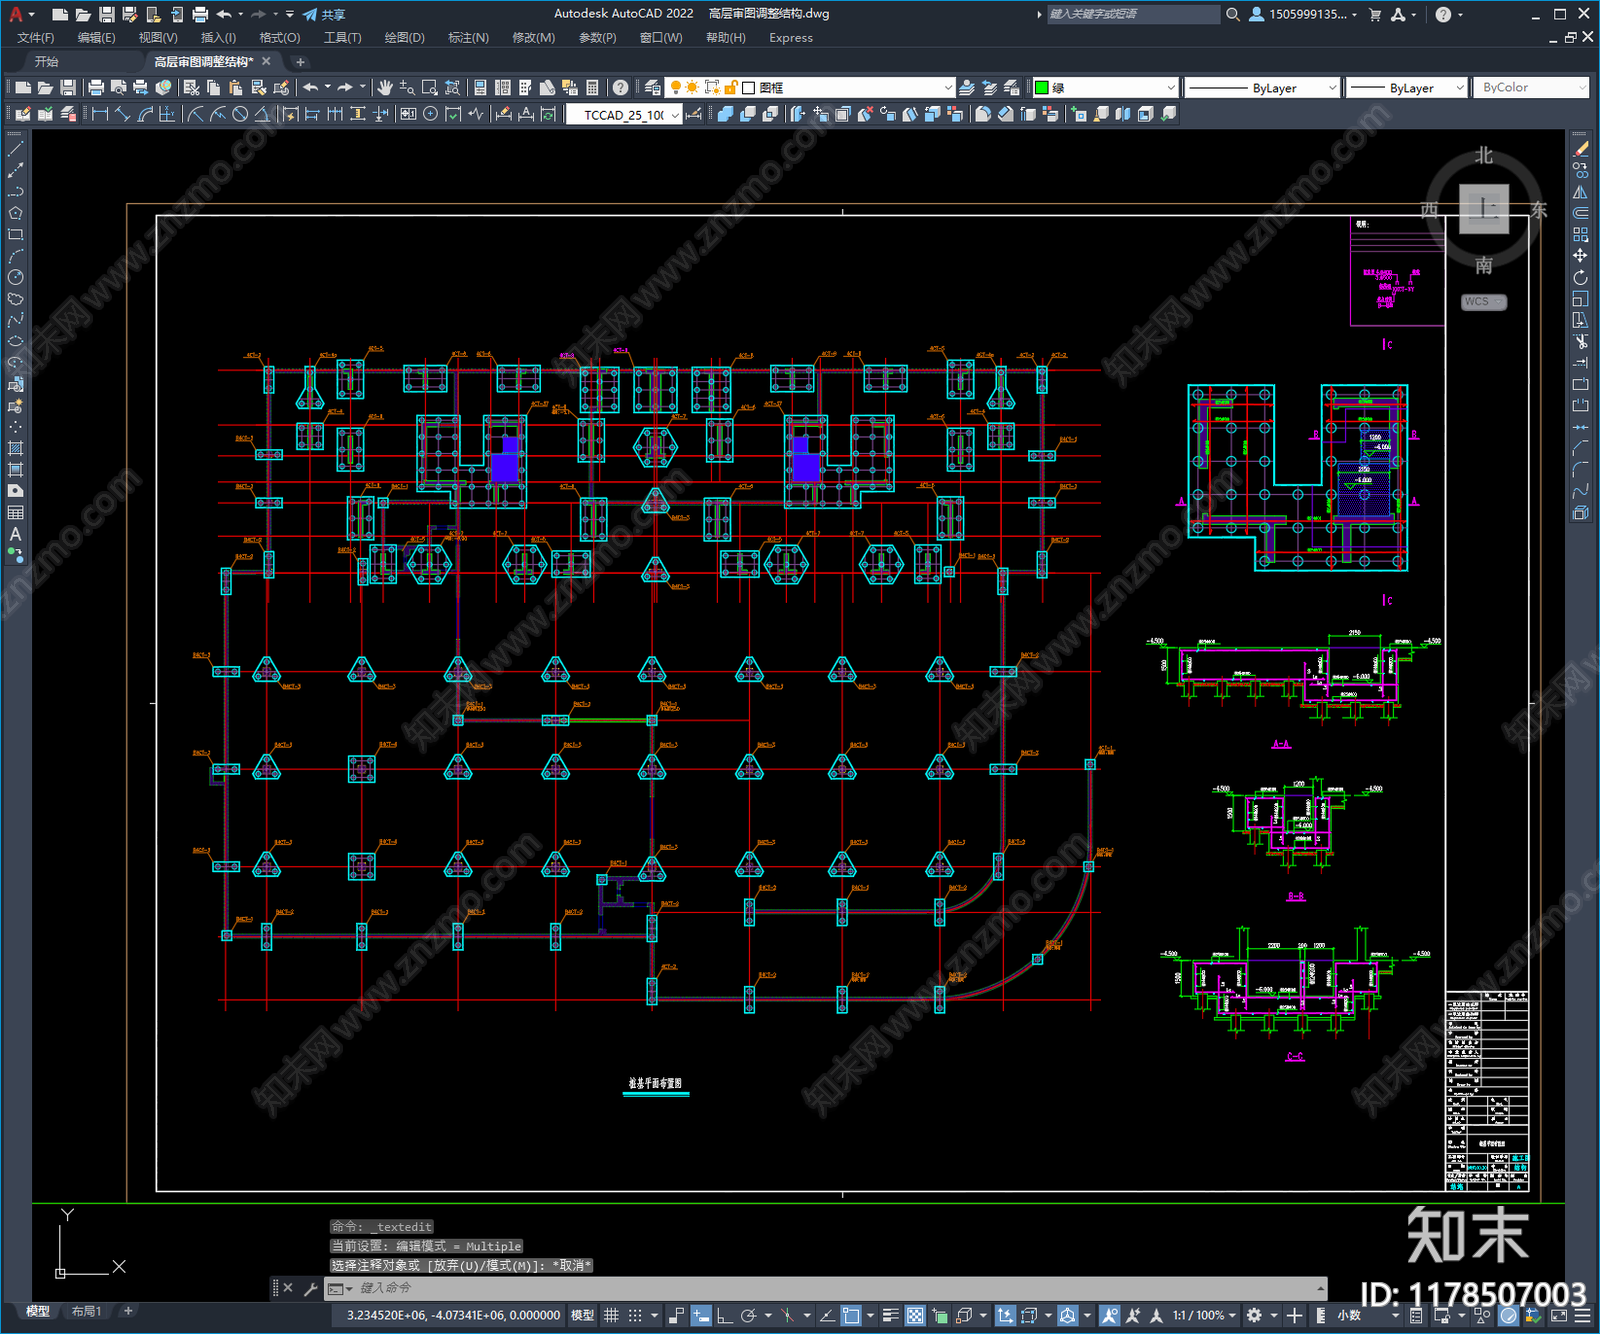Screen dimensions: 1600x1334
Task: Open the workspace switching gear icon
Action: coord(1254,1315)
